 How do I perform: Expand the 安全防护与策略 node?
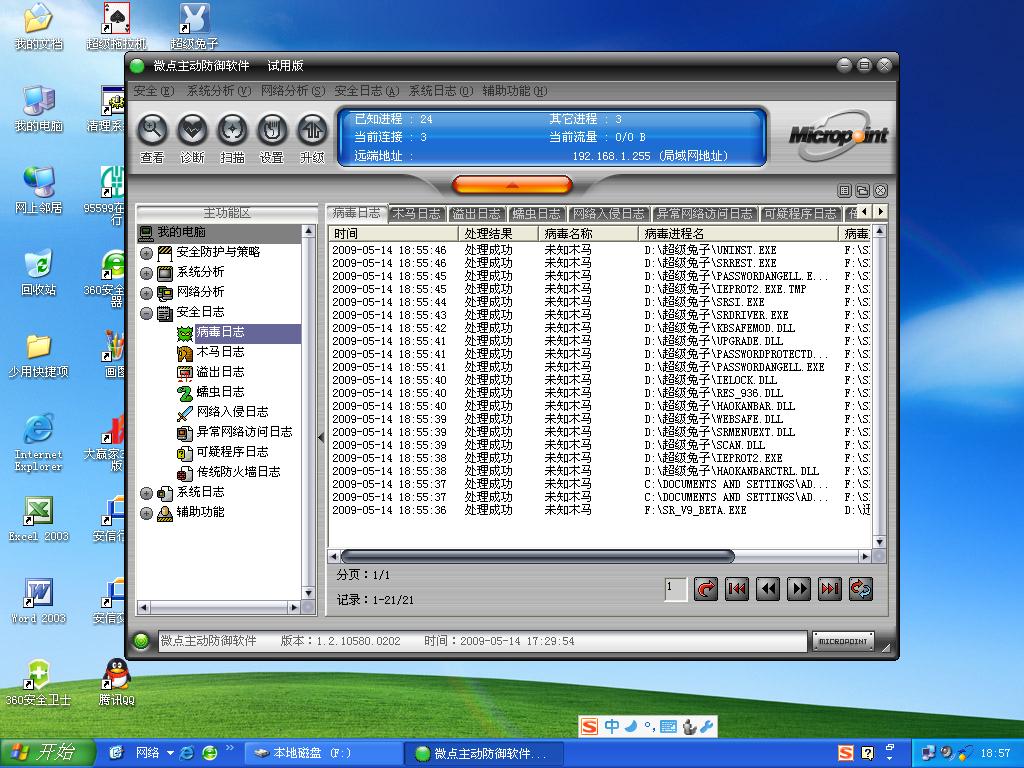pos(146,253)
